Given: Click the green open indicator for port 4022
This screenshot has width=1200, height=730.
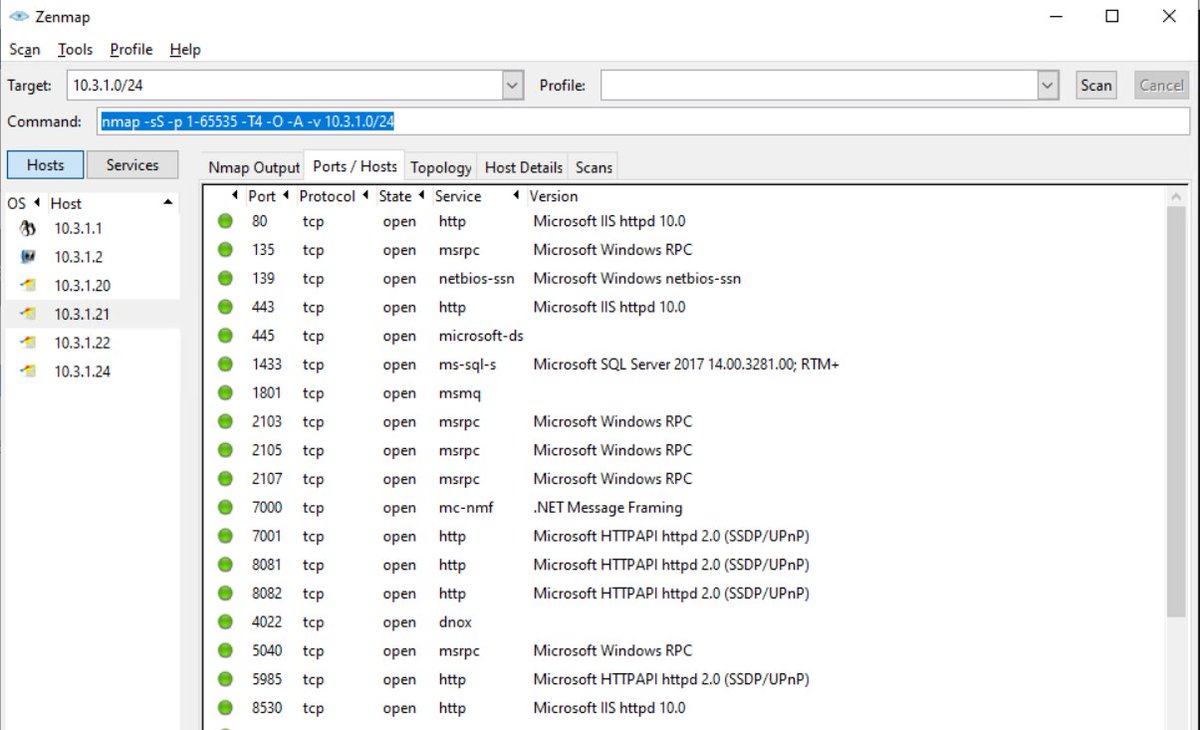Looking at the screenshot, I should (226, 622).
